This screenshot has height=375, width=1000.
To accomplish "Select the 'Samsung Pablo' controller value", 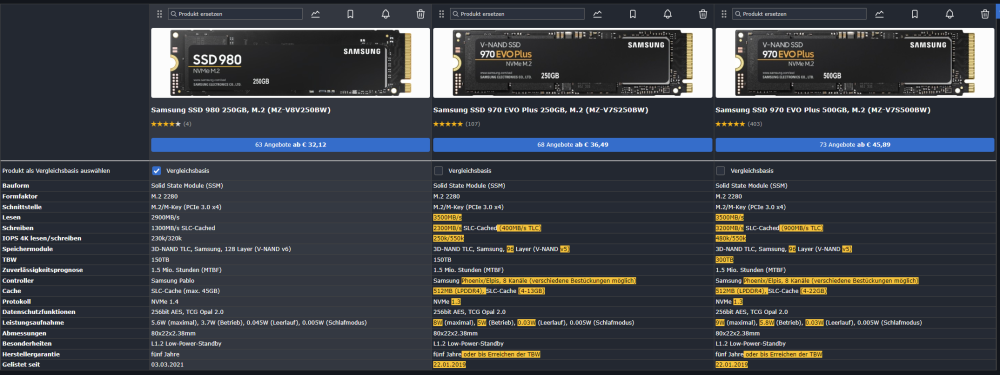I will tap(172, 281).
